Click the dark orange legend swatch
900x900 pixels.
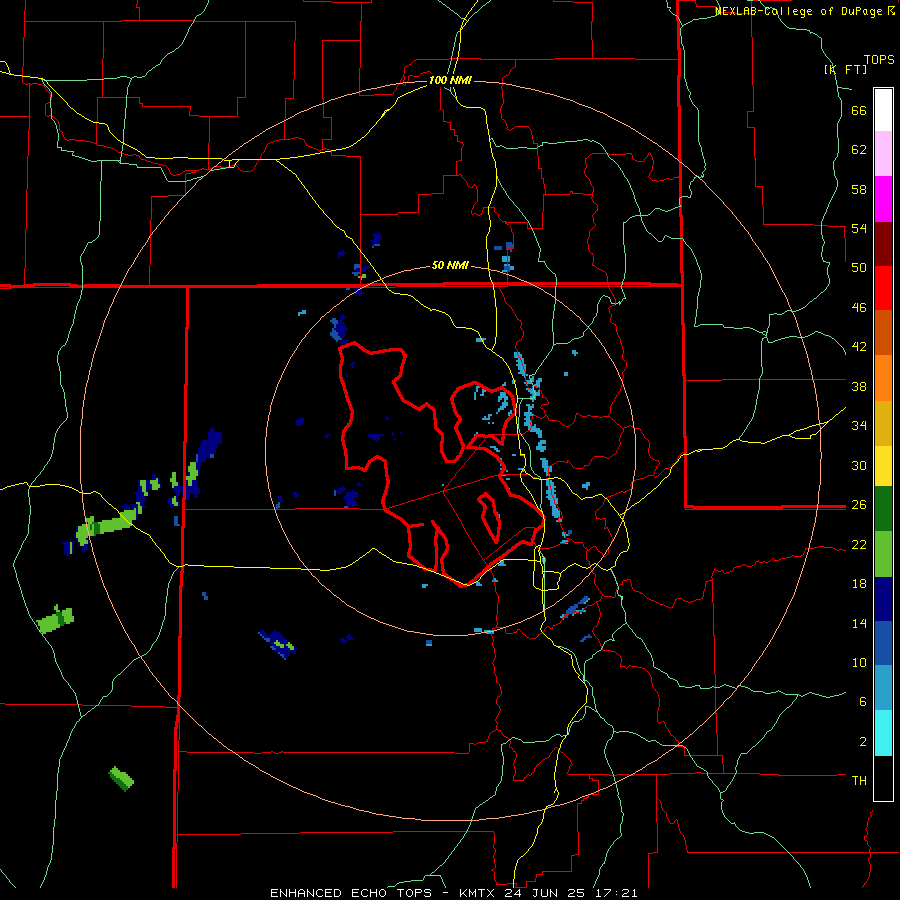(x=883, y=333)
